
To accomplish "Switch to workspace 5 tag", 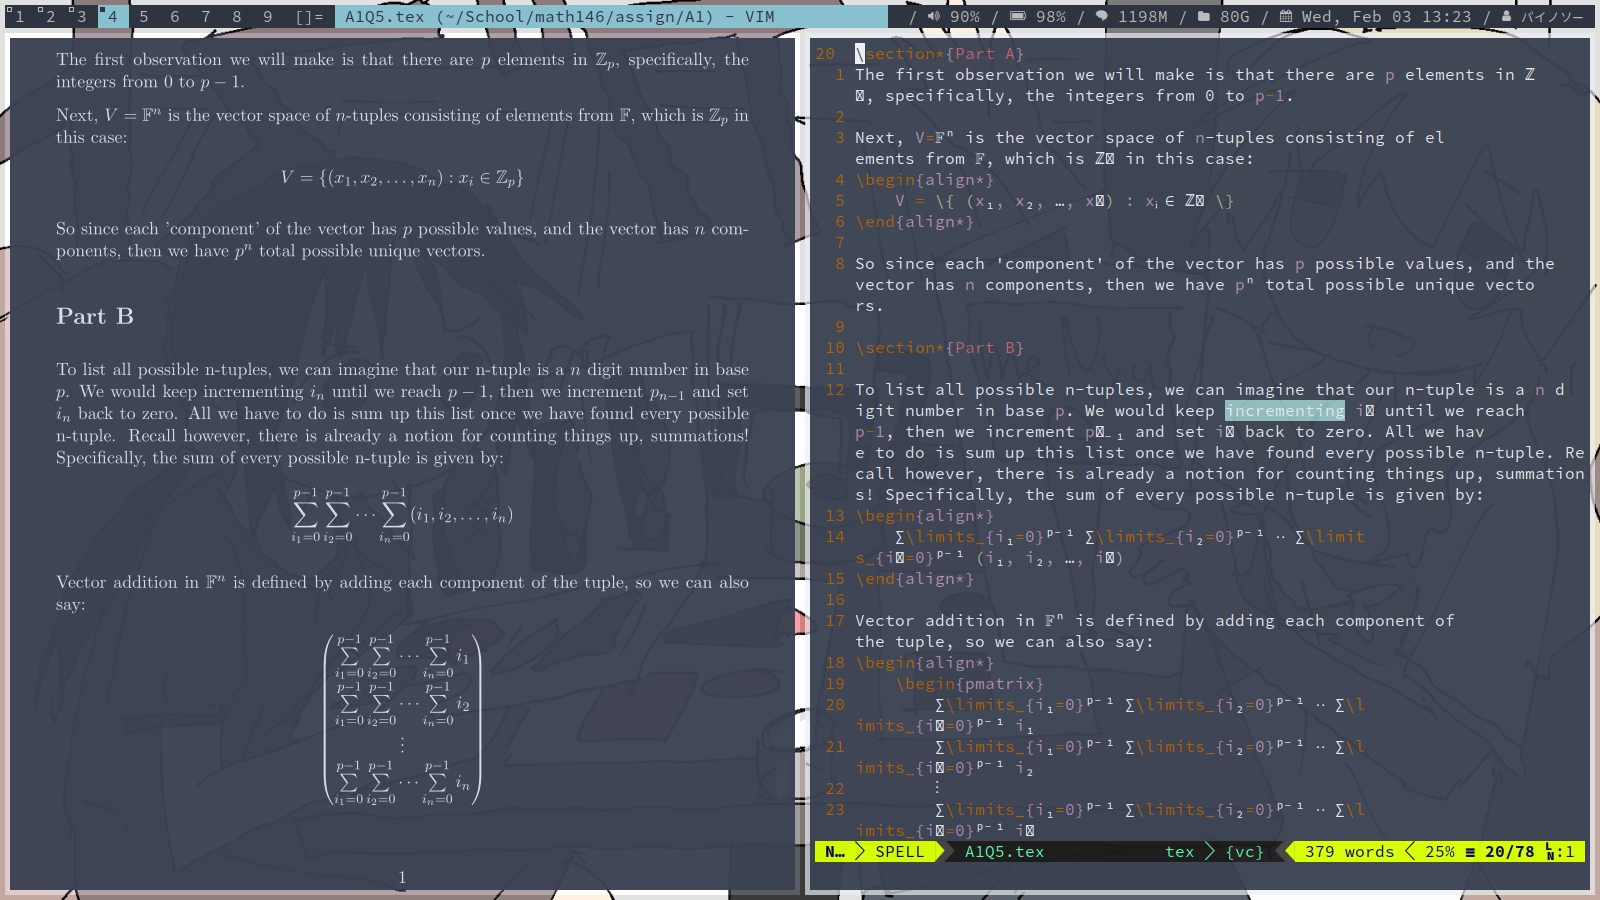I will point(144,16).
